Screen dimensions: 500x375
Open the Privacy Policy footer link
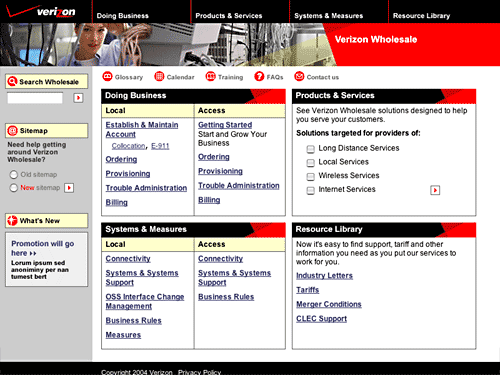pyautogui.click(x=199, y=372)
